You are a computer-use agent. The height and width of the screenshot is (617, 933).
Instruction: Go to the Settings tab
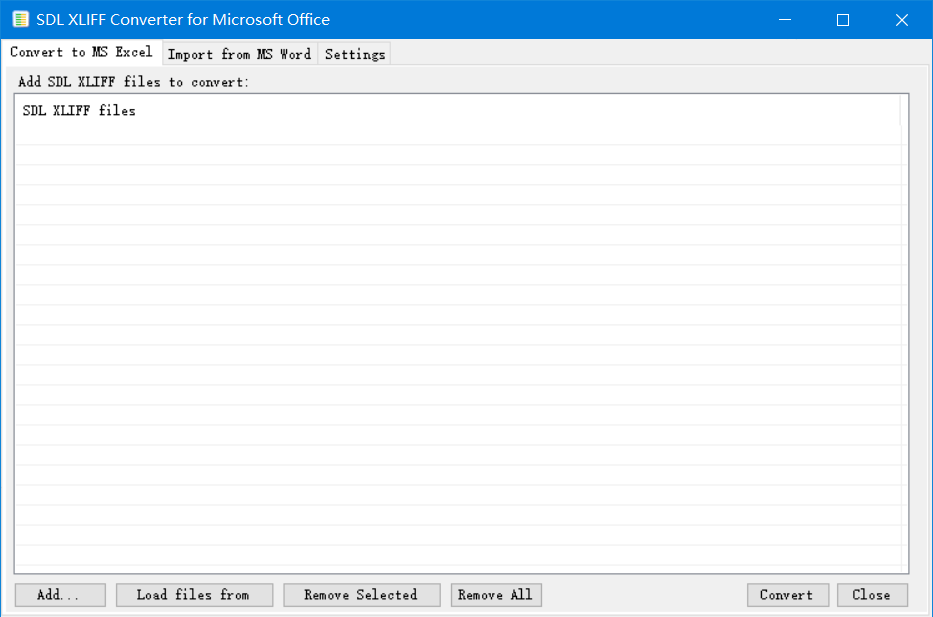pyautogui.click(x=354, y=54)
